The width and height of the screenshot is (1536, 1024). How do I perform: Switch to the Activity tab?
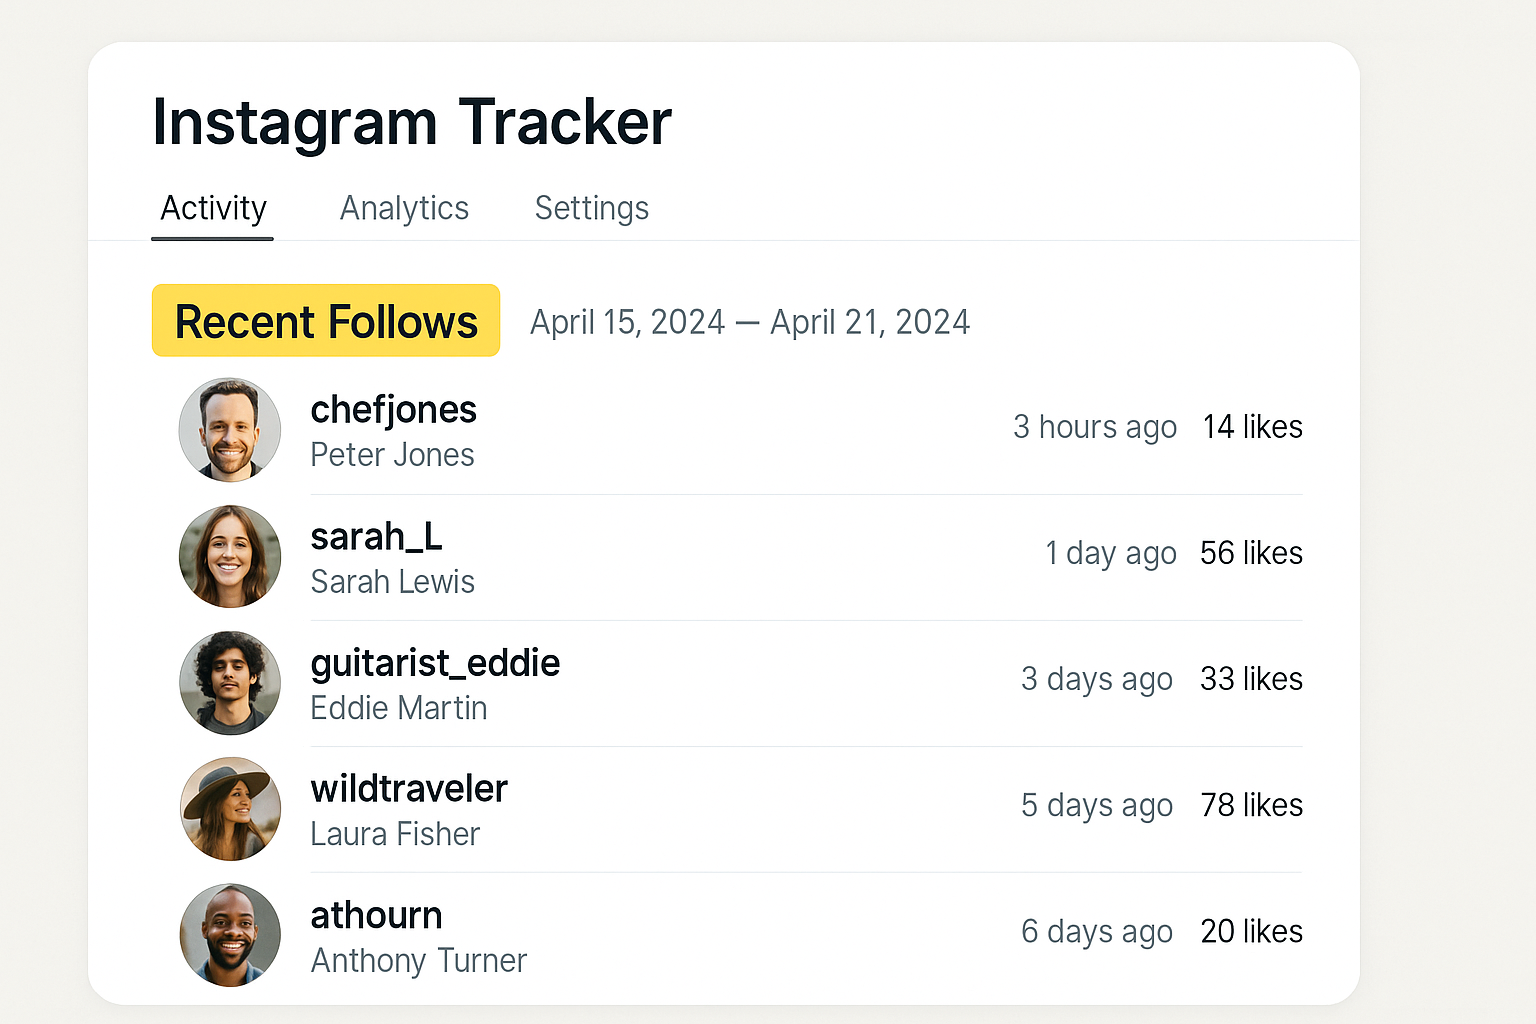(x=213, y=208)
